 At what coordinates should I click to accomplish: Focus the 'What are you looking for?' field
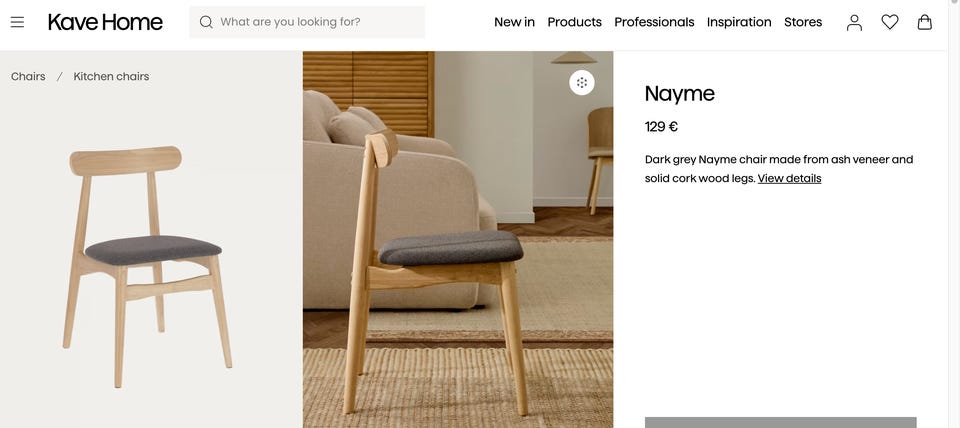pyautogui.click(x=307, y=22)
